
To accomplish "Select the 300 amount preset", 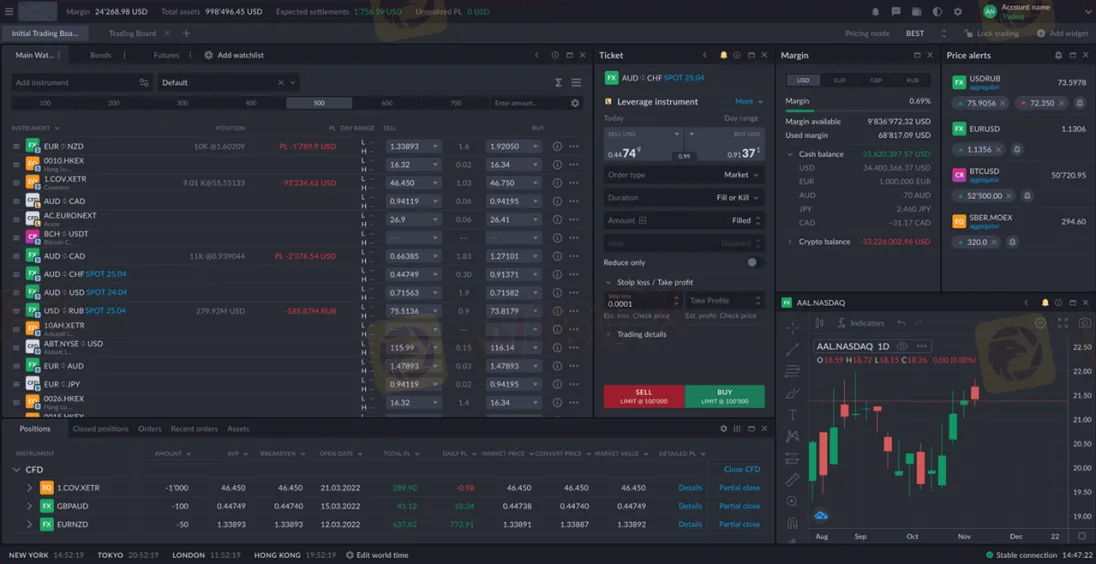I will 182,103.
